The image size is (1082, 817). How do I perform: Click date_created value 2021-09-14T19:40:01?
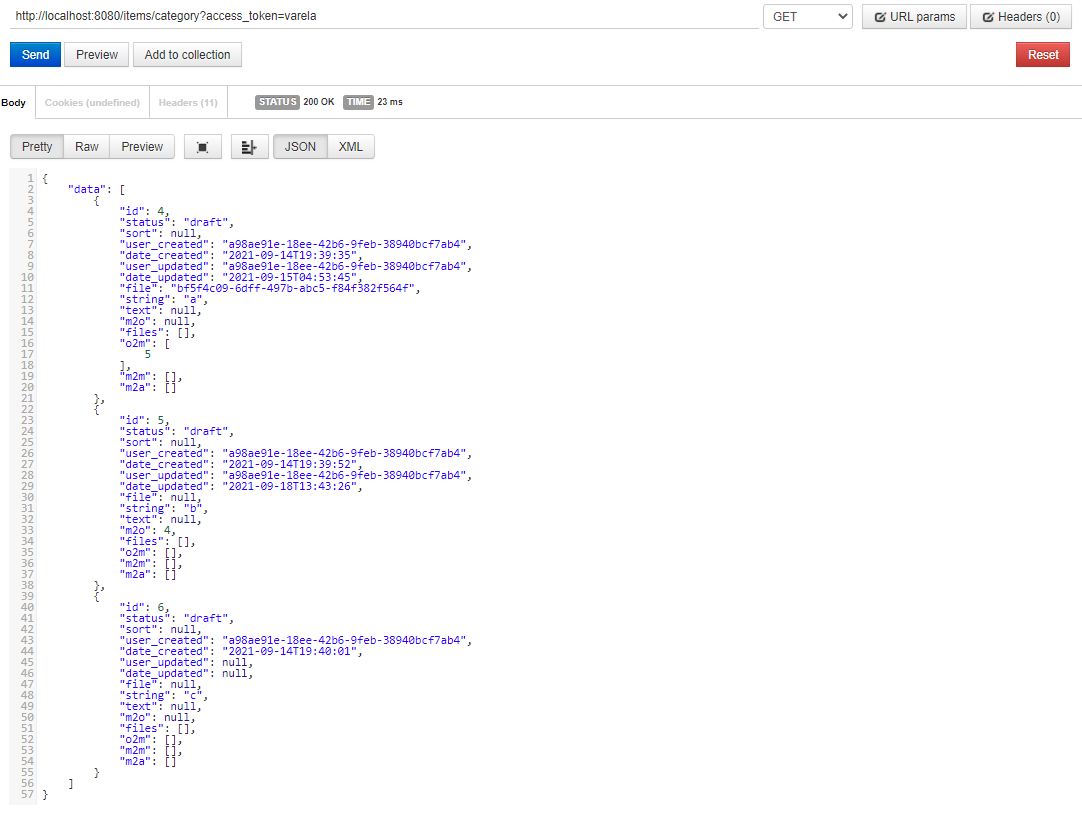point(292,651)
